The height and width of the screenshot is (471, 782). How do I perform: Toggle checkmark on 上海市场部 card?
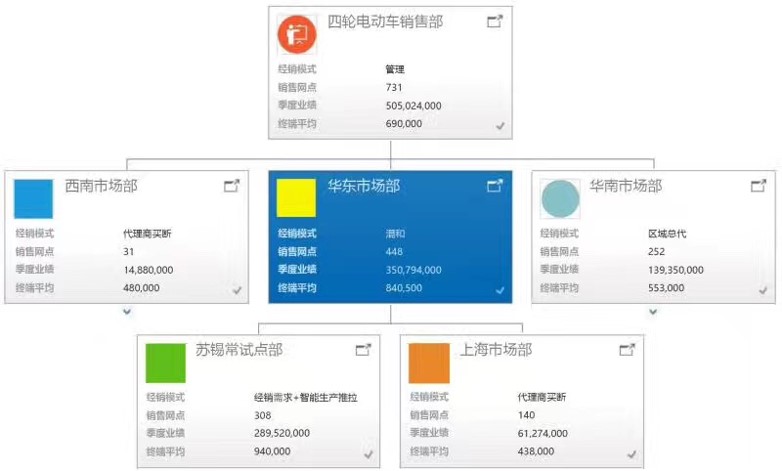tap(632, 454)
